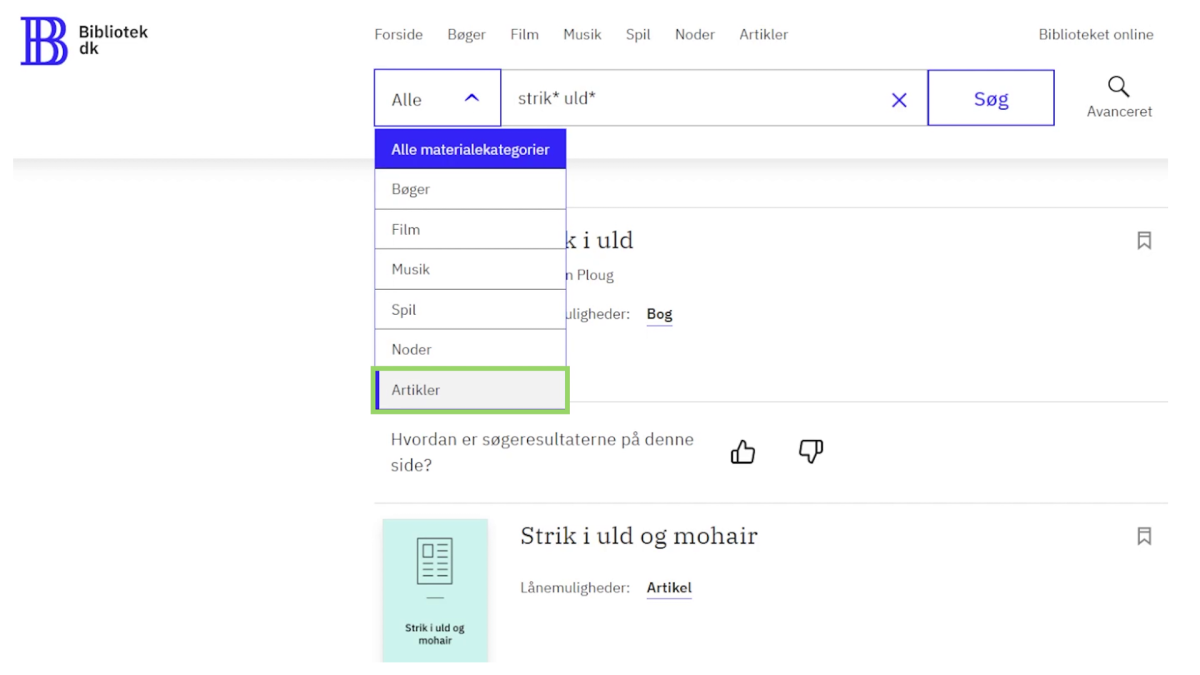Select Alle materialekategorier option
The width and height of the screenshot is (1200, 675).
click(x=470, y=149)
